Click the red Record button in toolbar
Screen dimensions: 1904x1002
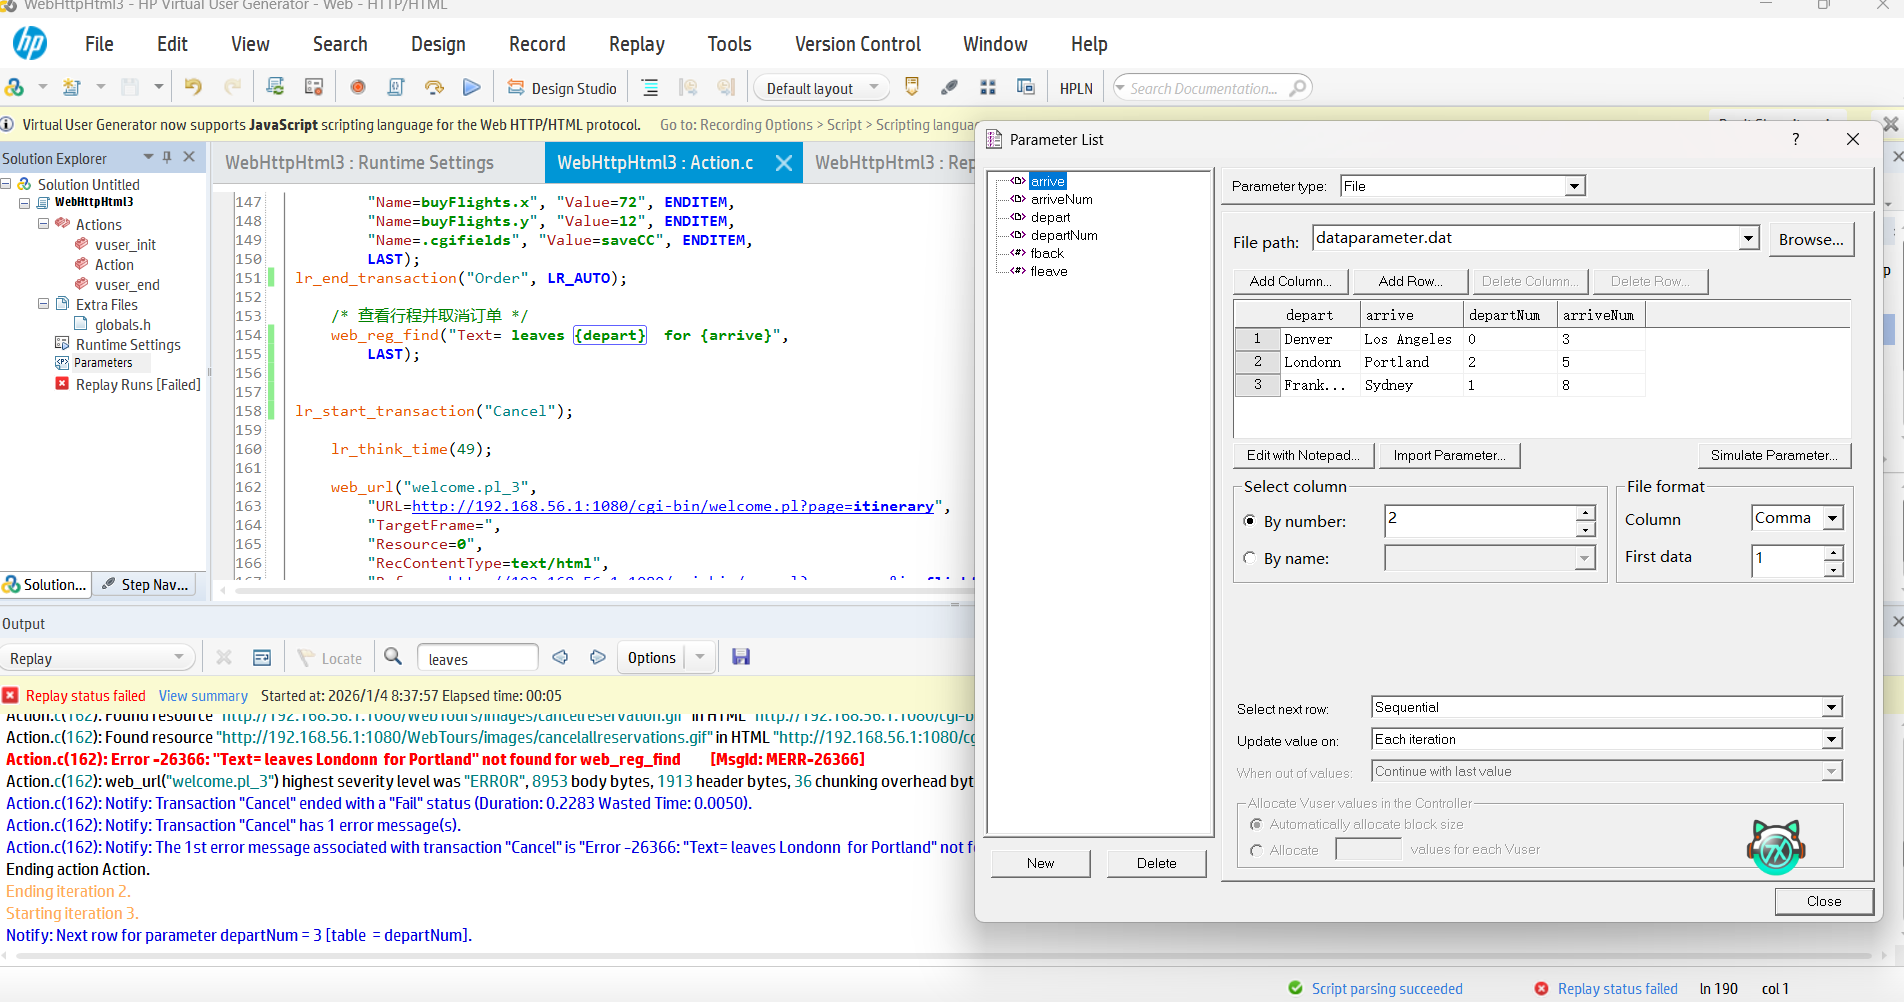point(357,88)
